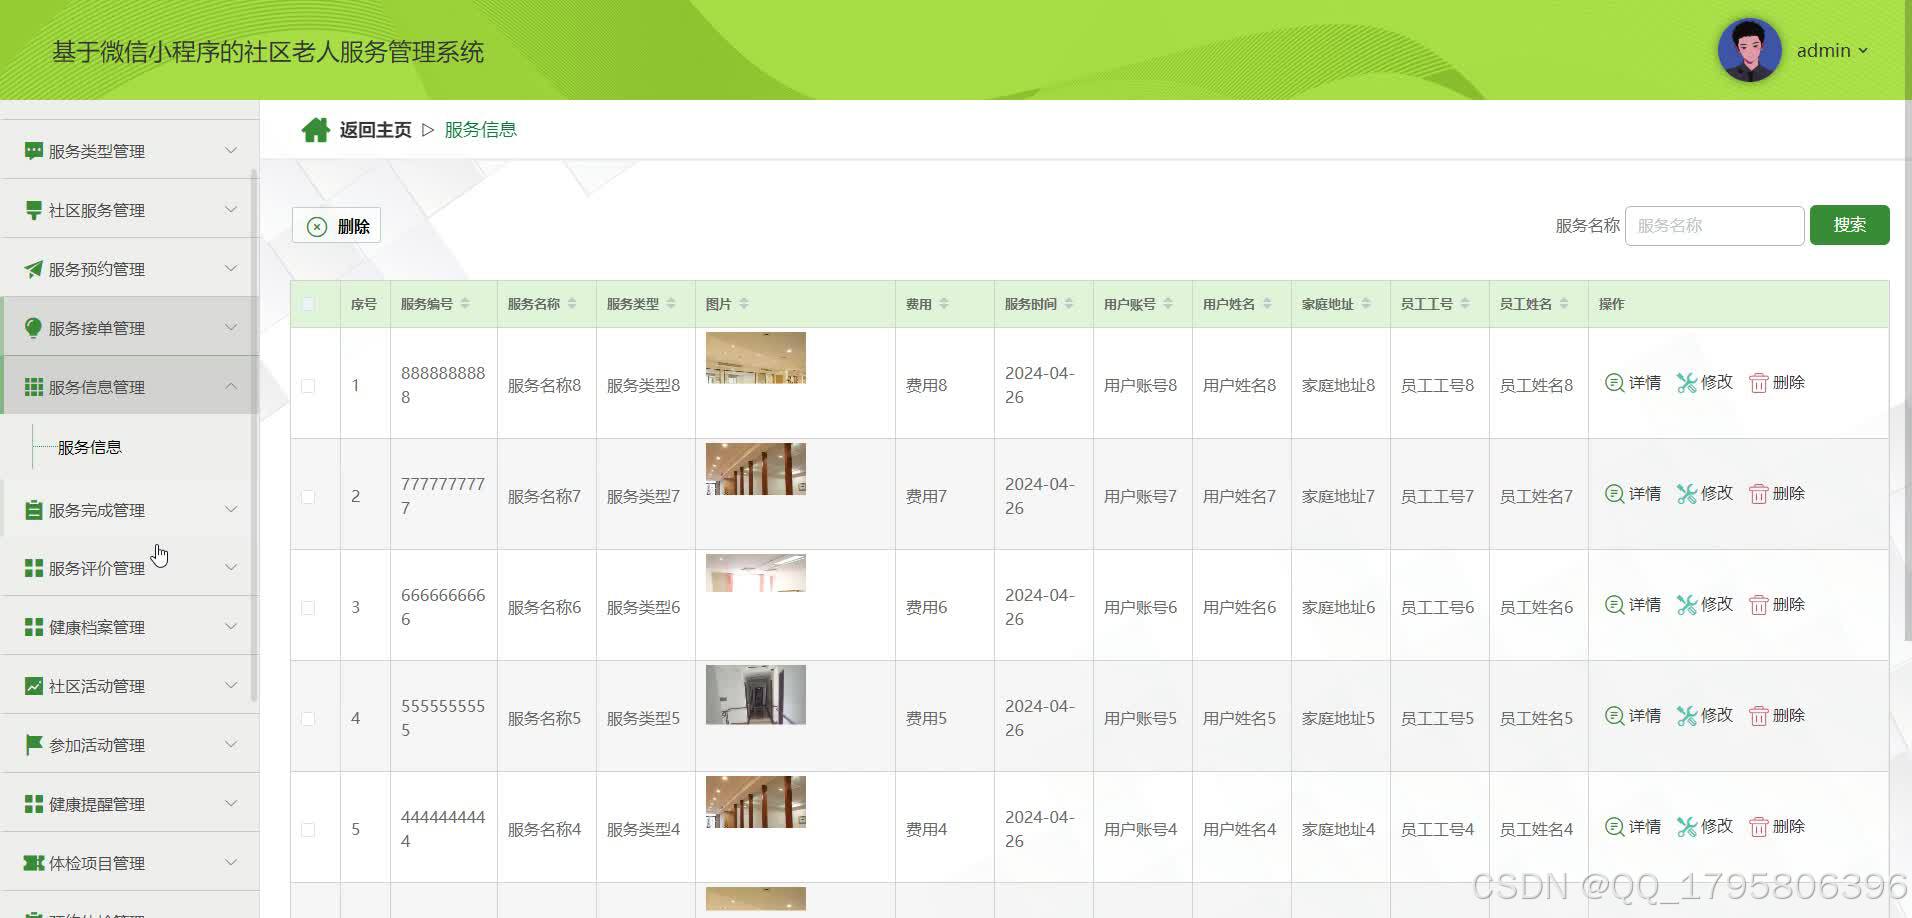Click 修改 for 服务名称7 row
Image resolution: width=1912 pixels, height=918 pixels.
pyautogui.click(x=1705, y=494)
